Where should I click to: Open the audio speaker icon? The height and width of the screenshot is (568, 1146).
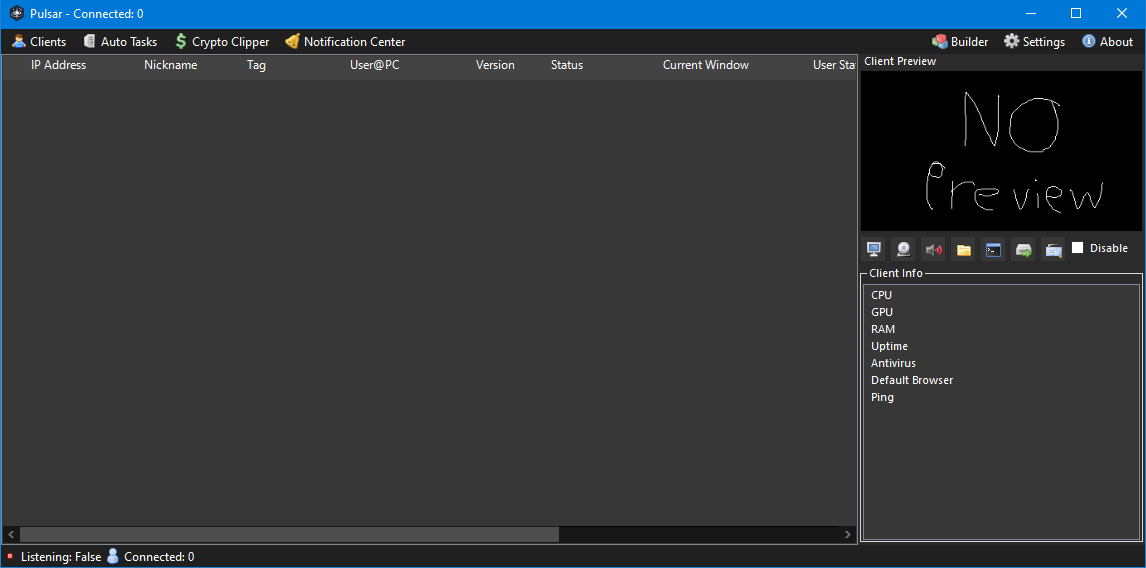pyautogui.click(x=933, y=249)
